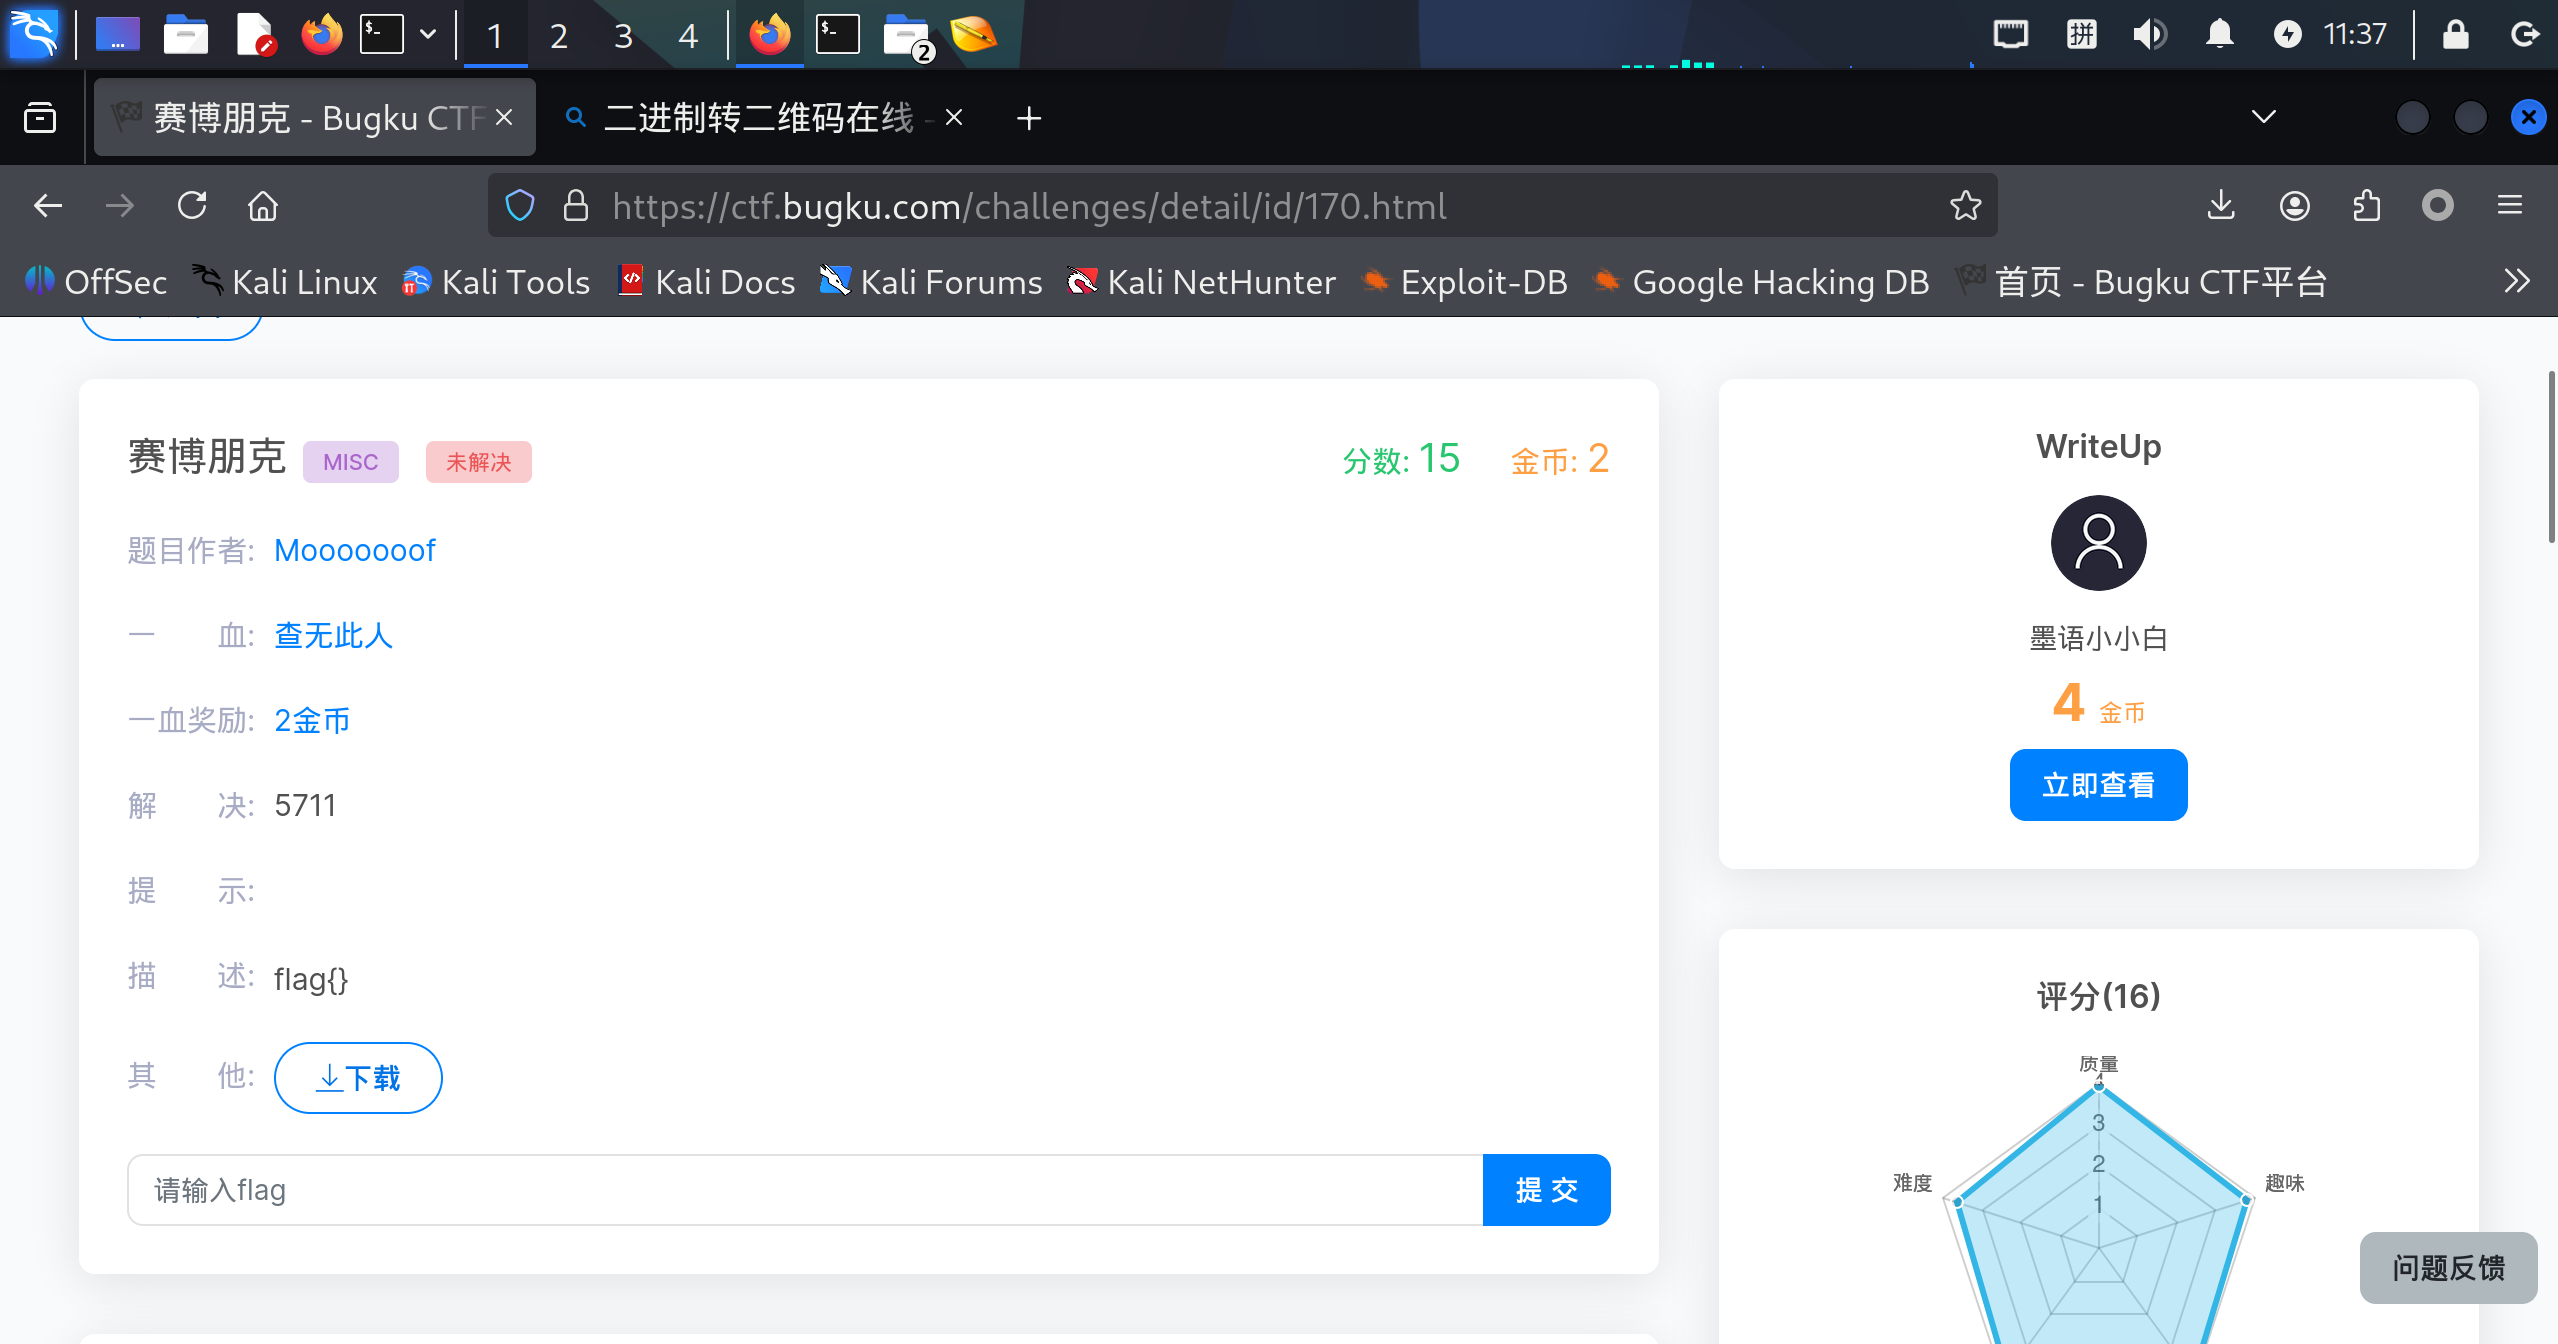The image size is (2558, 1344).
Task: Open the Firefox View icon
Action: [40, 118]
